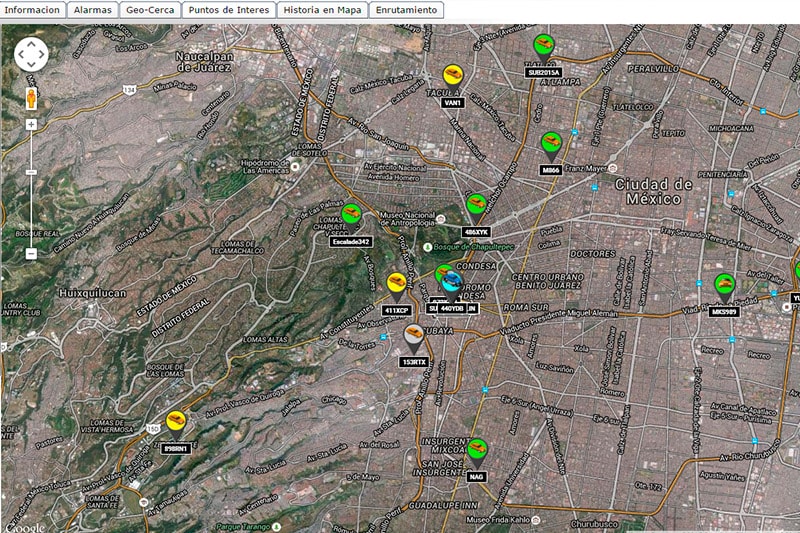The height and width of the screenshot is (533, 800).
Task: Click the GUADALUPE INN label
Action: click(x=443, y=505)
